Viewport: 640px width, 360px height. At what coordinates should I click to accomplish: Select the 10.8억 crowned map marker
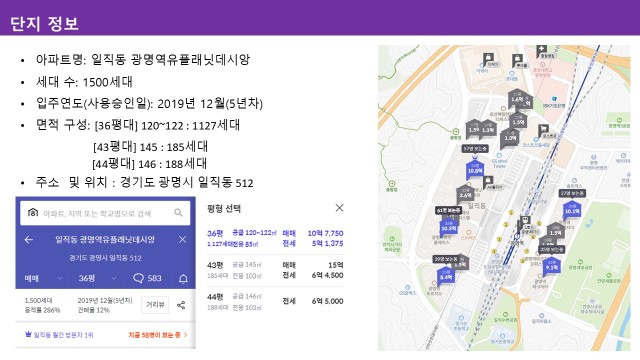tap(475, 169)
